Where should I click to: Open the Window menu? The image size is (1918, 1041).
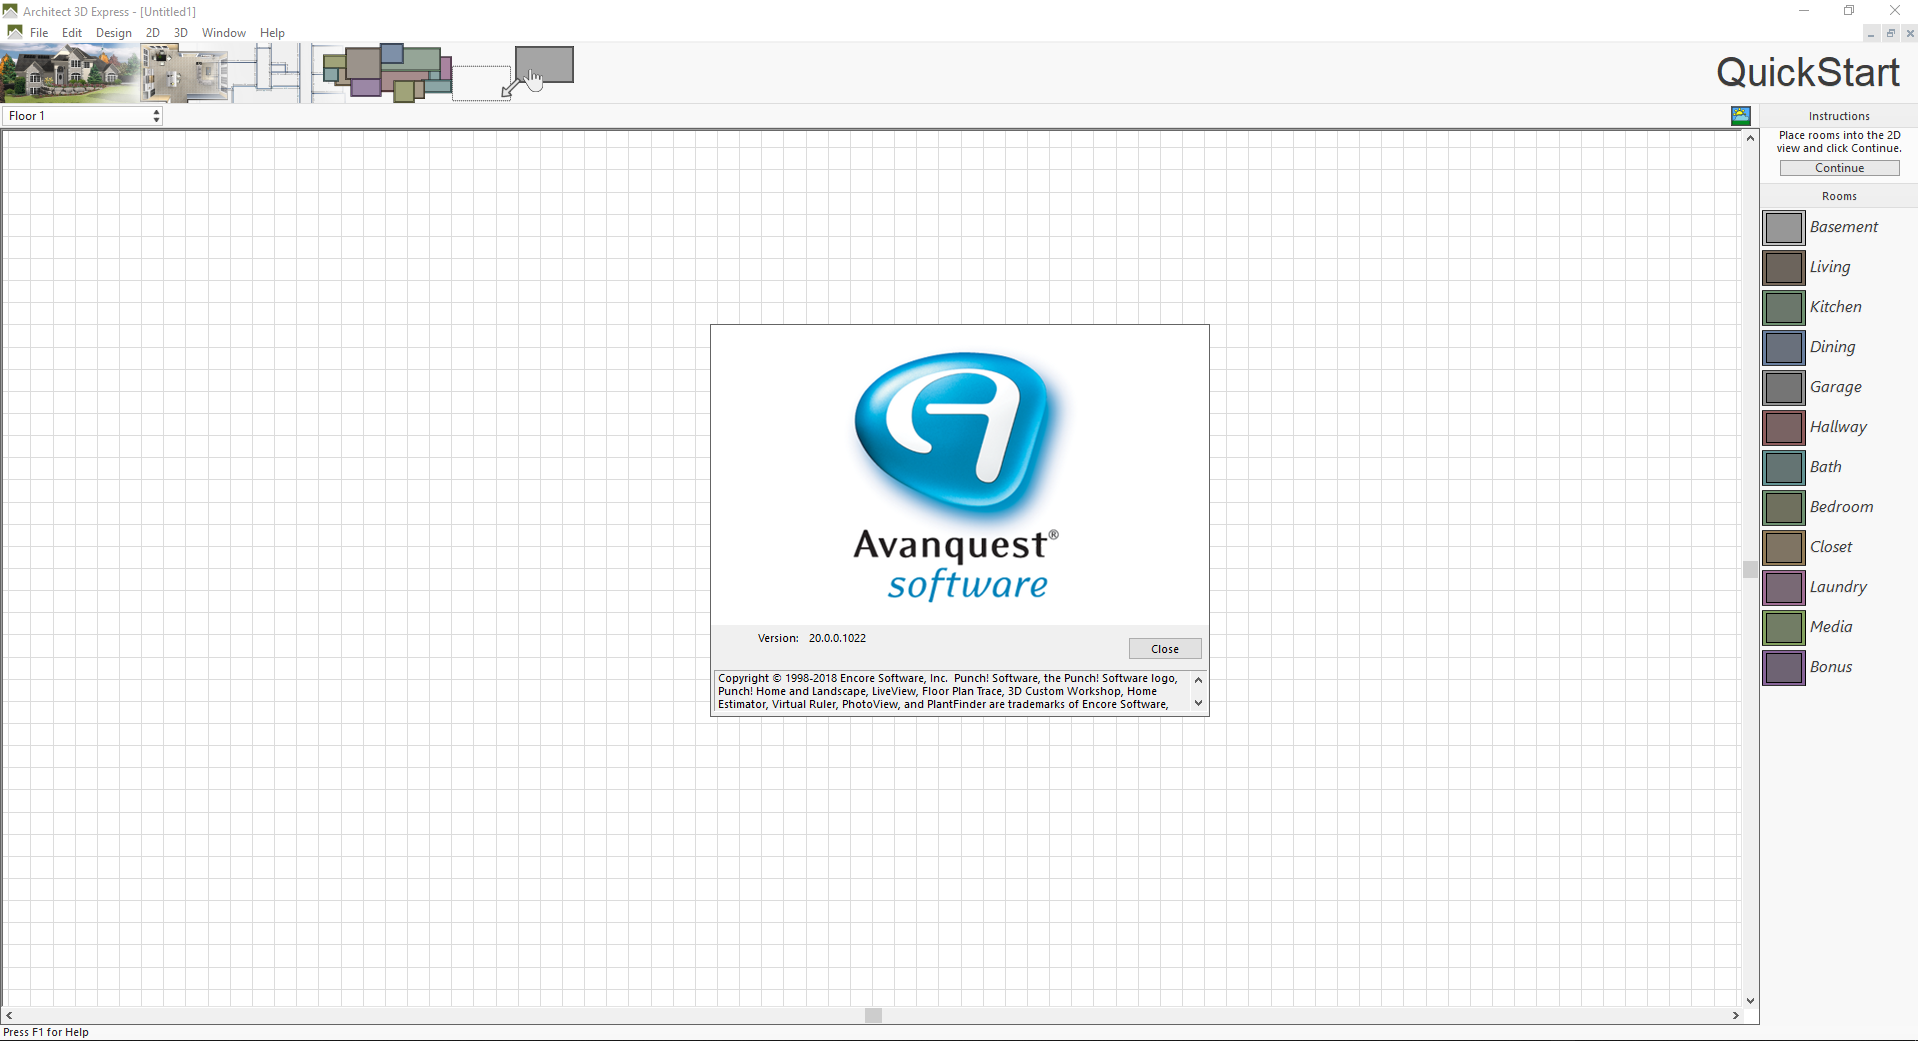[x=224, y=33]
